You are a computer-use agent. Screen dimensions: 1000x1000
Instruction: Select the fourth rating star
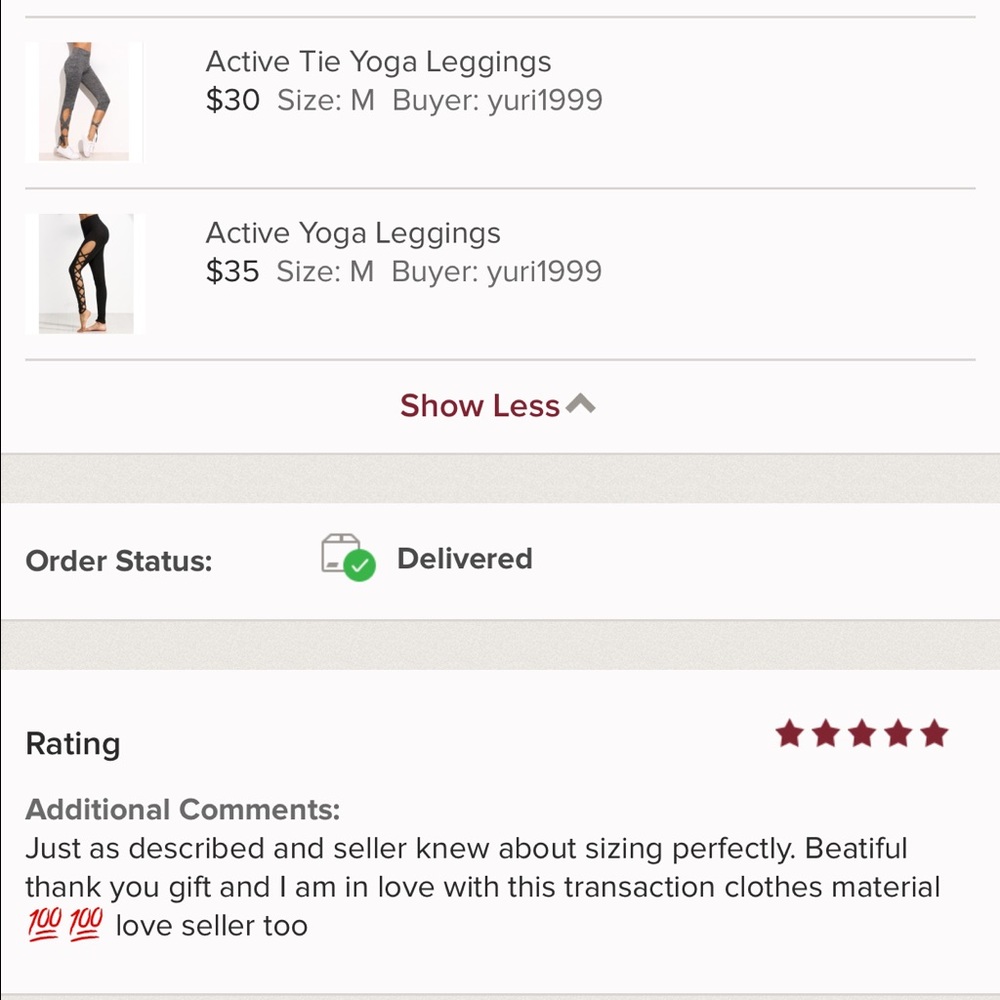[x=898, y=734]
